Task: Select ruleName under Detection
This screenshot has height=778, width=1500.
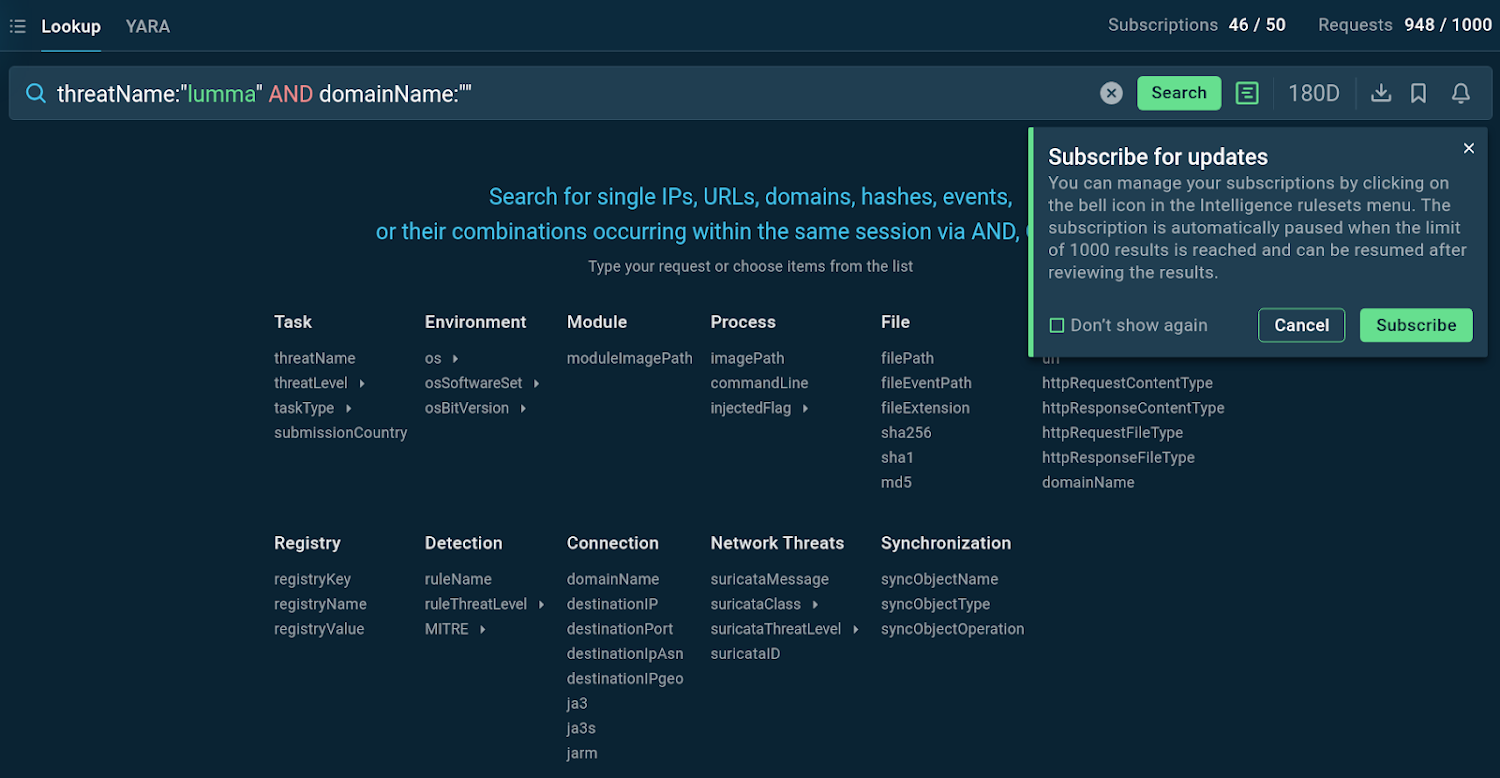Action: pyautogui.click(x=458, y=579)
